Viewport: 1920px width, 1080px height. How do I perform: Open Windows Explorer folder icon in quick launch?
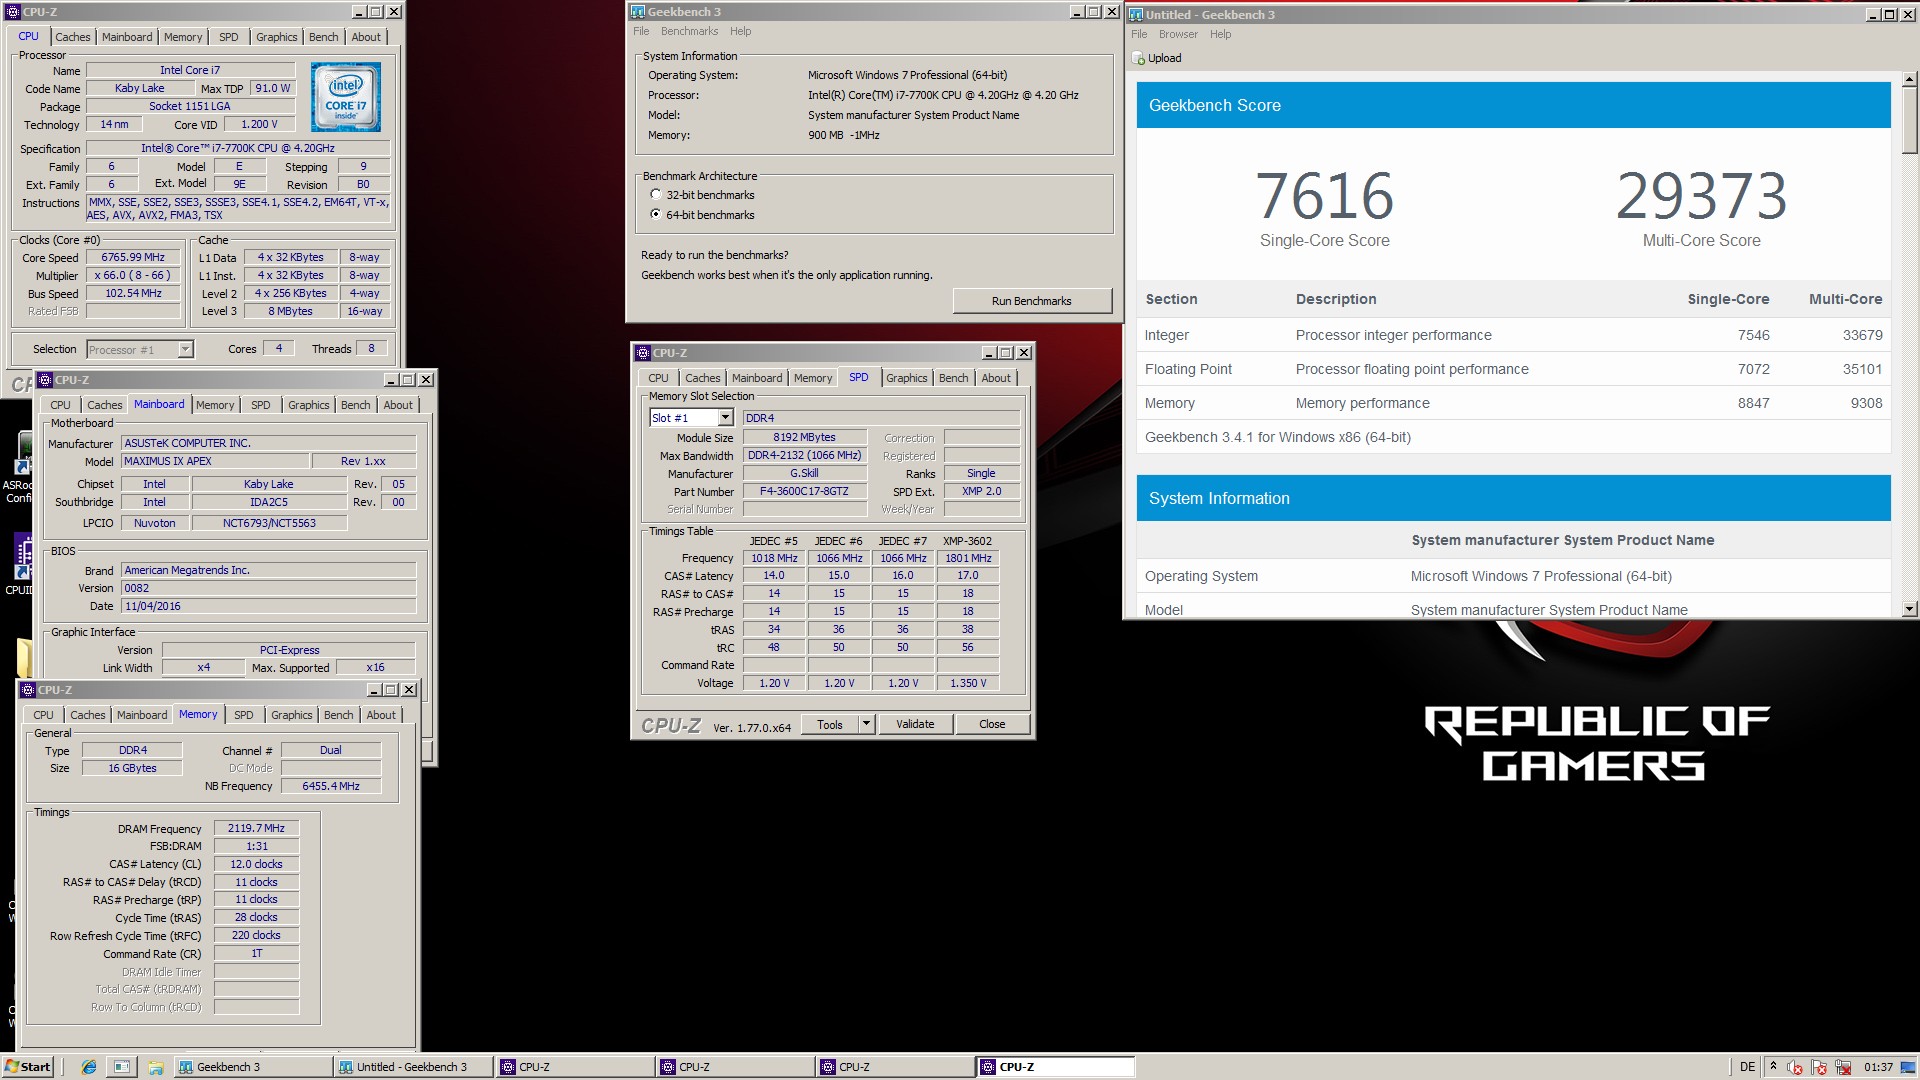coord(155,1067)
